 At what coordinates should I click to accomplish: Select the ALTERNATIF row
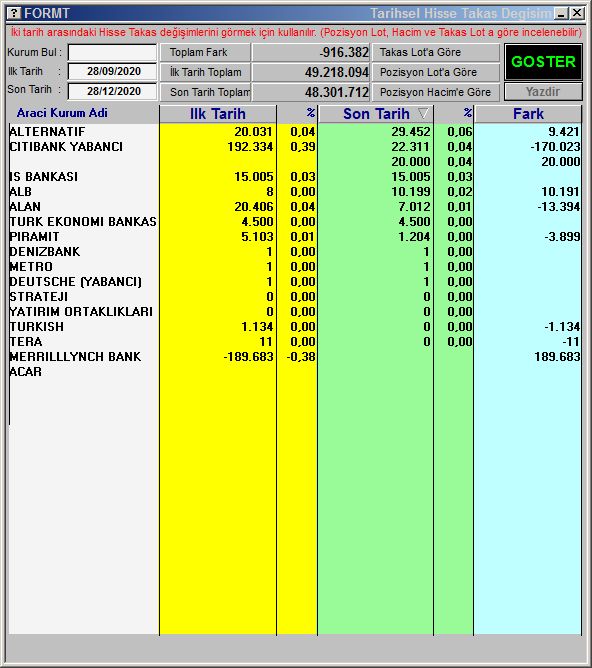(295, 132)
